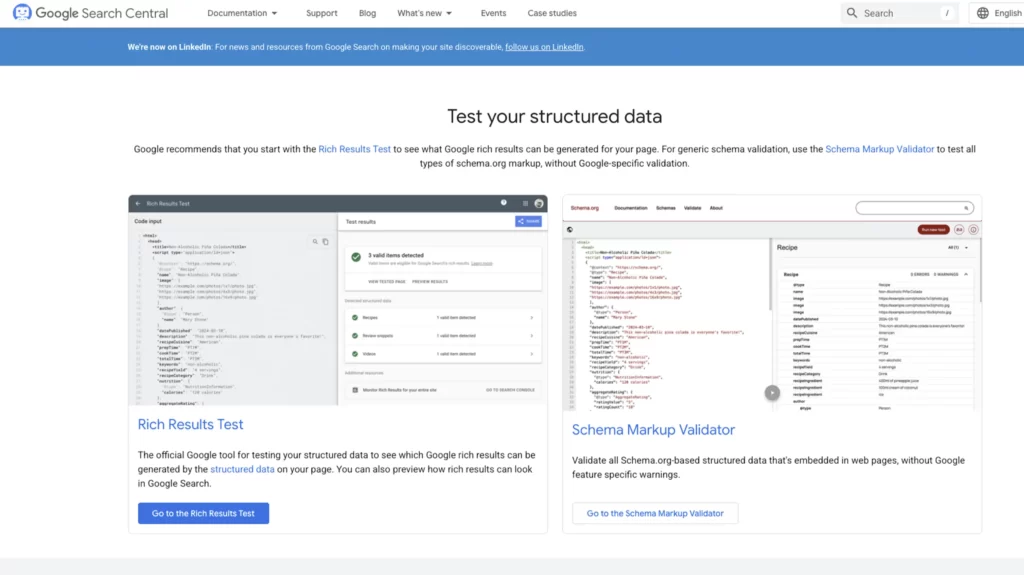Click the search magnifier icon in header

(852, 13)
